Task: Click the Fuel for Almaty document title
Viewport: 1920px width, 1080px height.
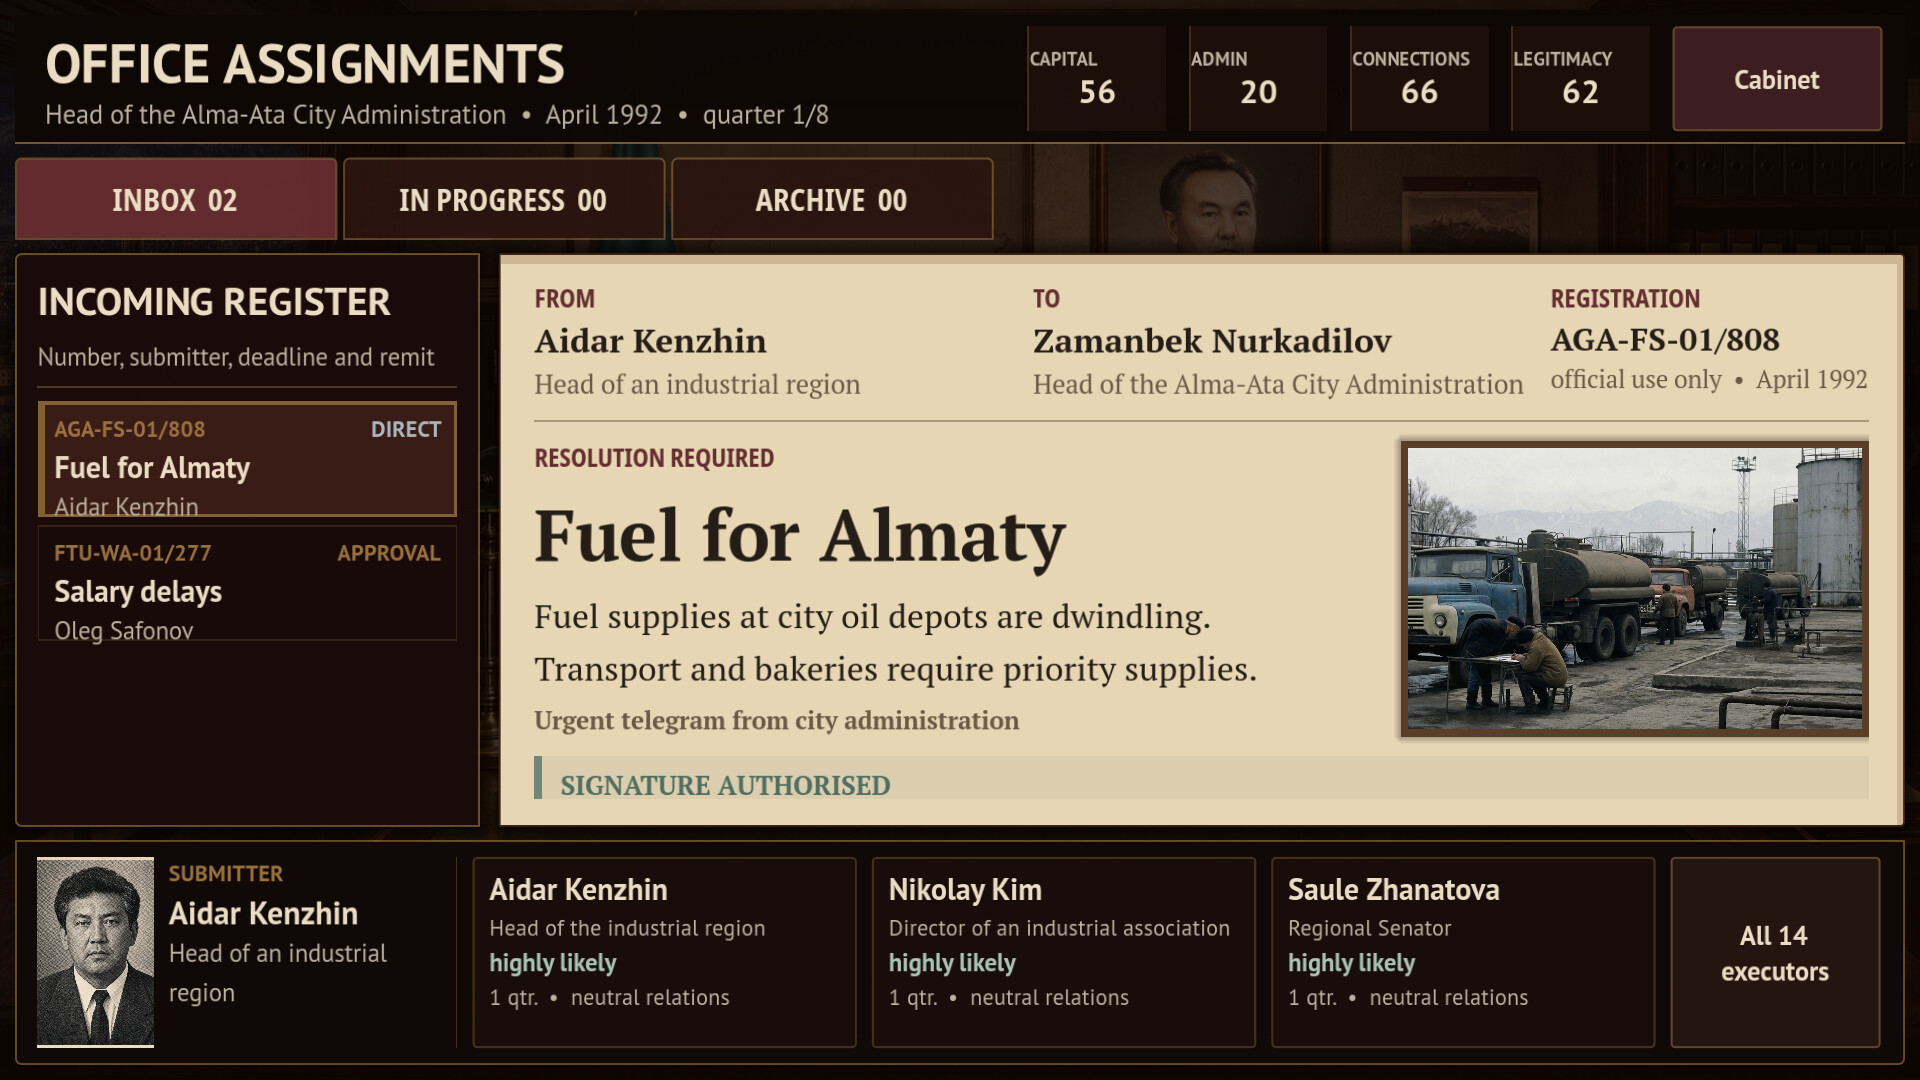Action: [x=800, y=536]
